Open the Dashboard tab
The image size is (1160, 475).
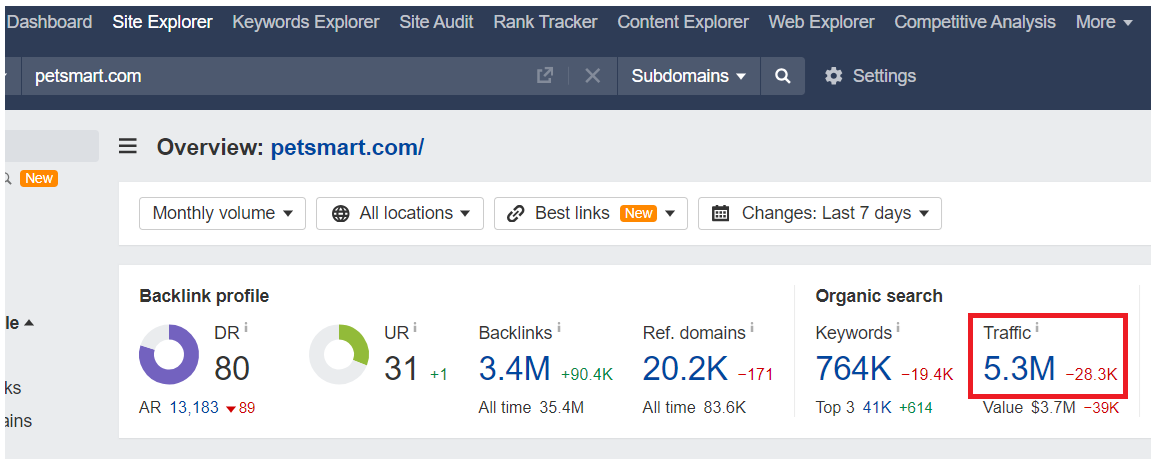tap(49, 22)
